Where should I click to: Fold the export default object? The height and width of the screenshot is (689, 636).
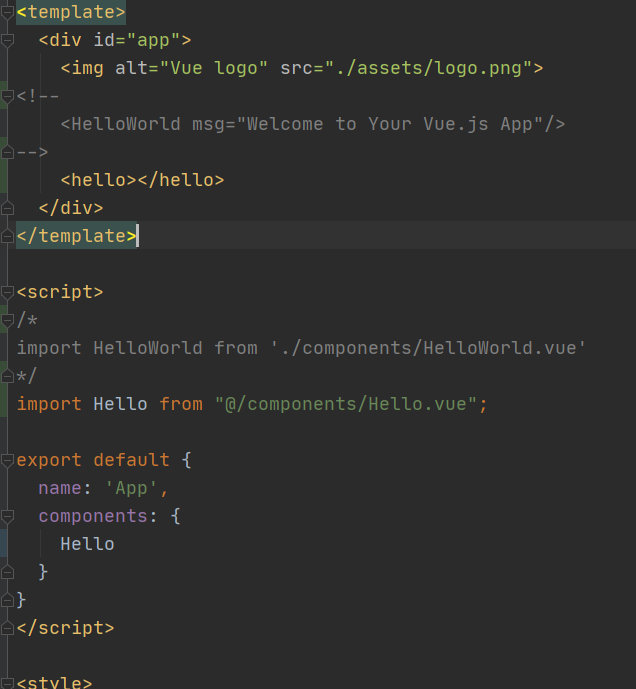(x=9, y=460)
